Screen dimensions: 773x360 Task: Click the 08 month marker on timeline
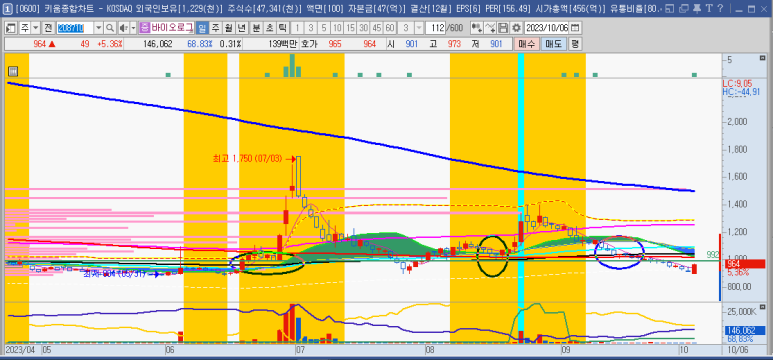pyautogui.click(x=430, y=349)
